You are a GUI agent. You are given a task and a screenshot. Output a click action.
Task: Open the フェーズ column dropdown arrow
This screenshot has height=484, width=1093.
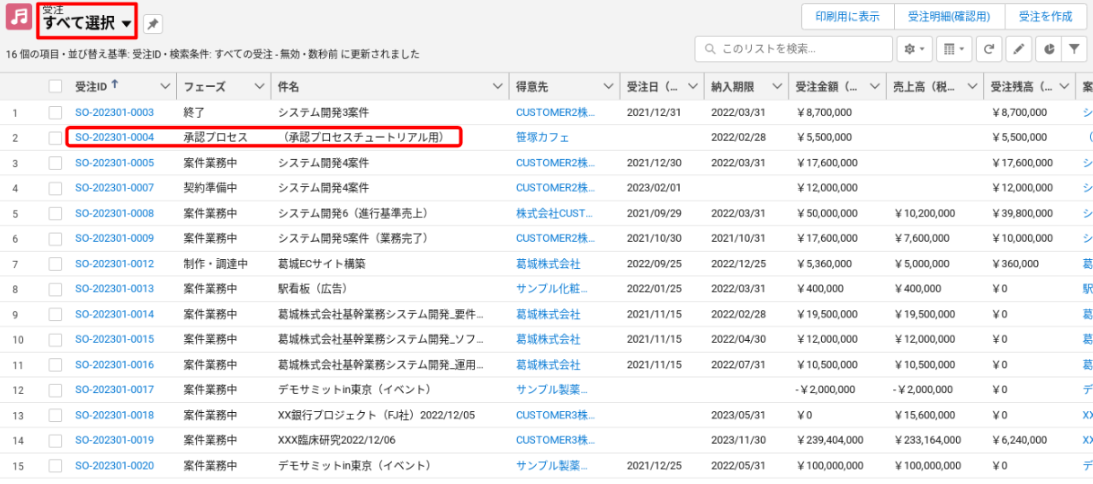click(x=259, y=86)
